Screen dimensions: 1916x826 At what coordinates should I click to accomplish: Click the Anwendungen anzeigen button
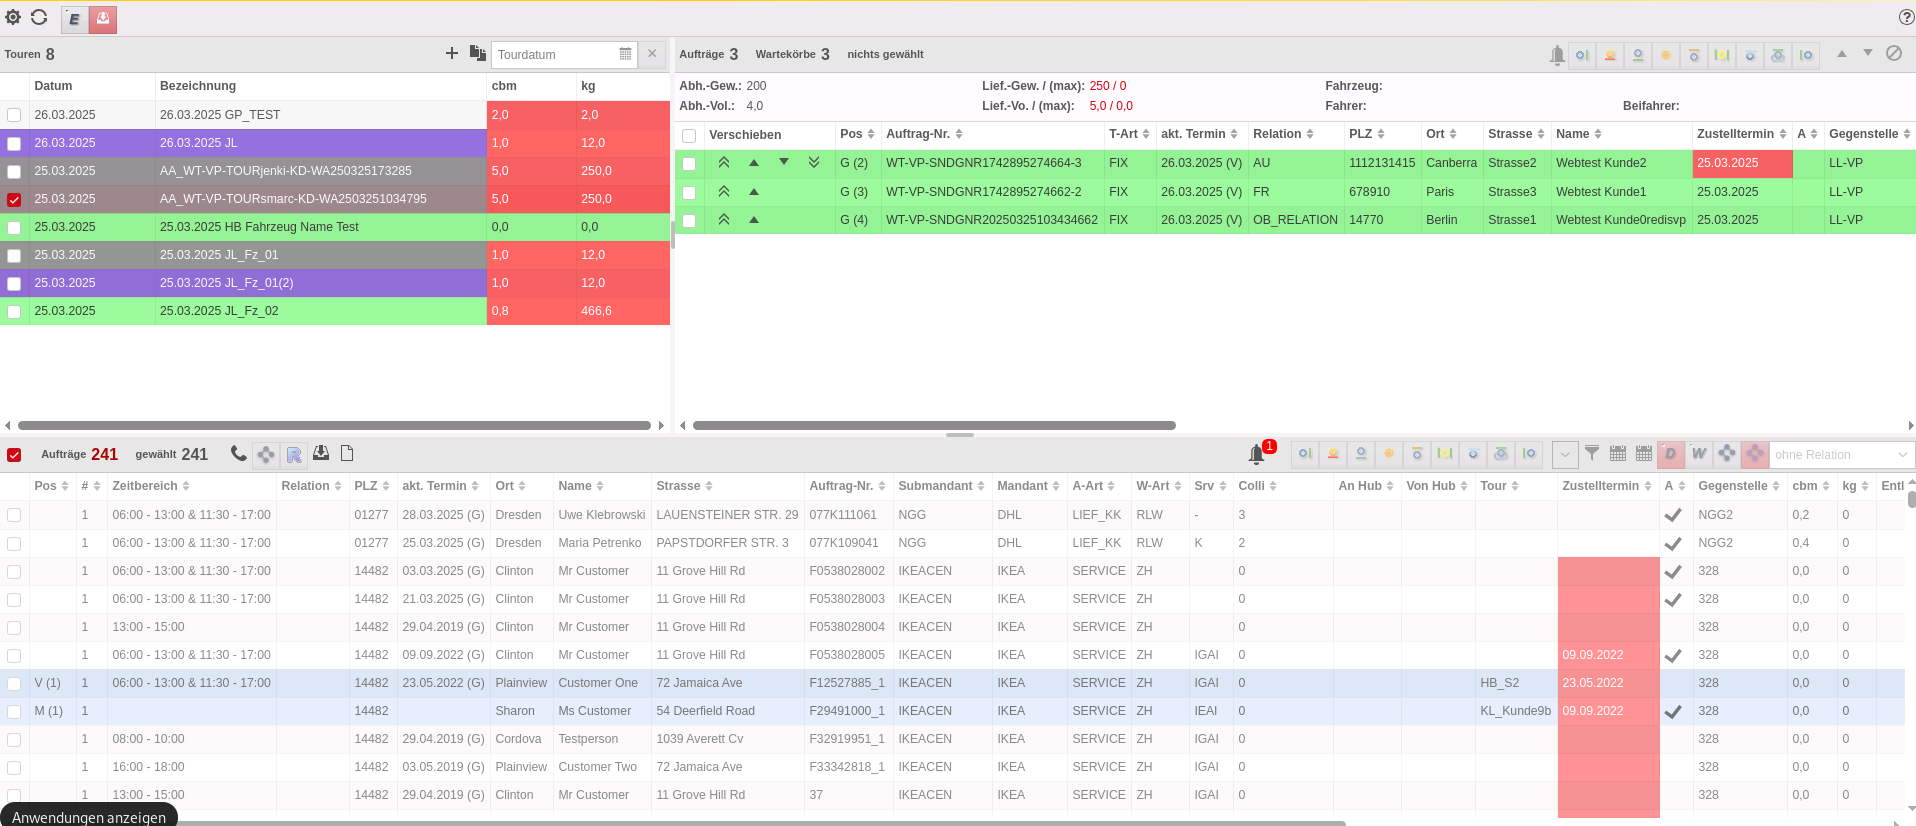(x=89, y=816)
